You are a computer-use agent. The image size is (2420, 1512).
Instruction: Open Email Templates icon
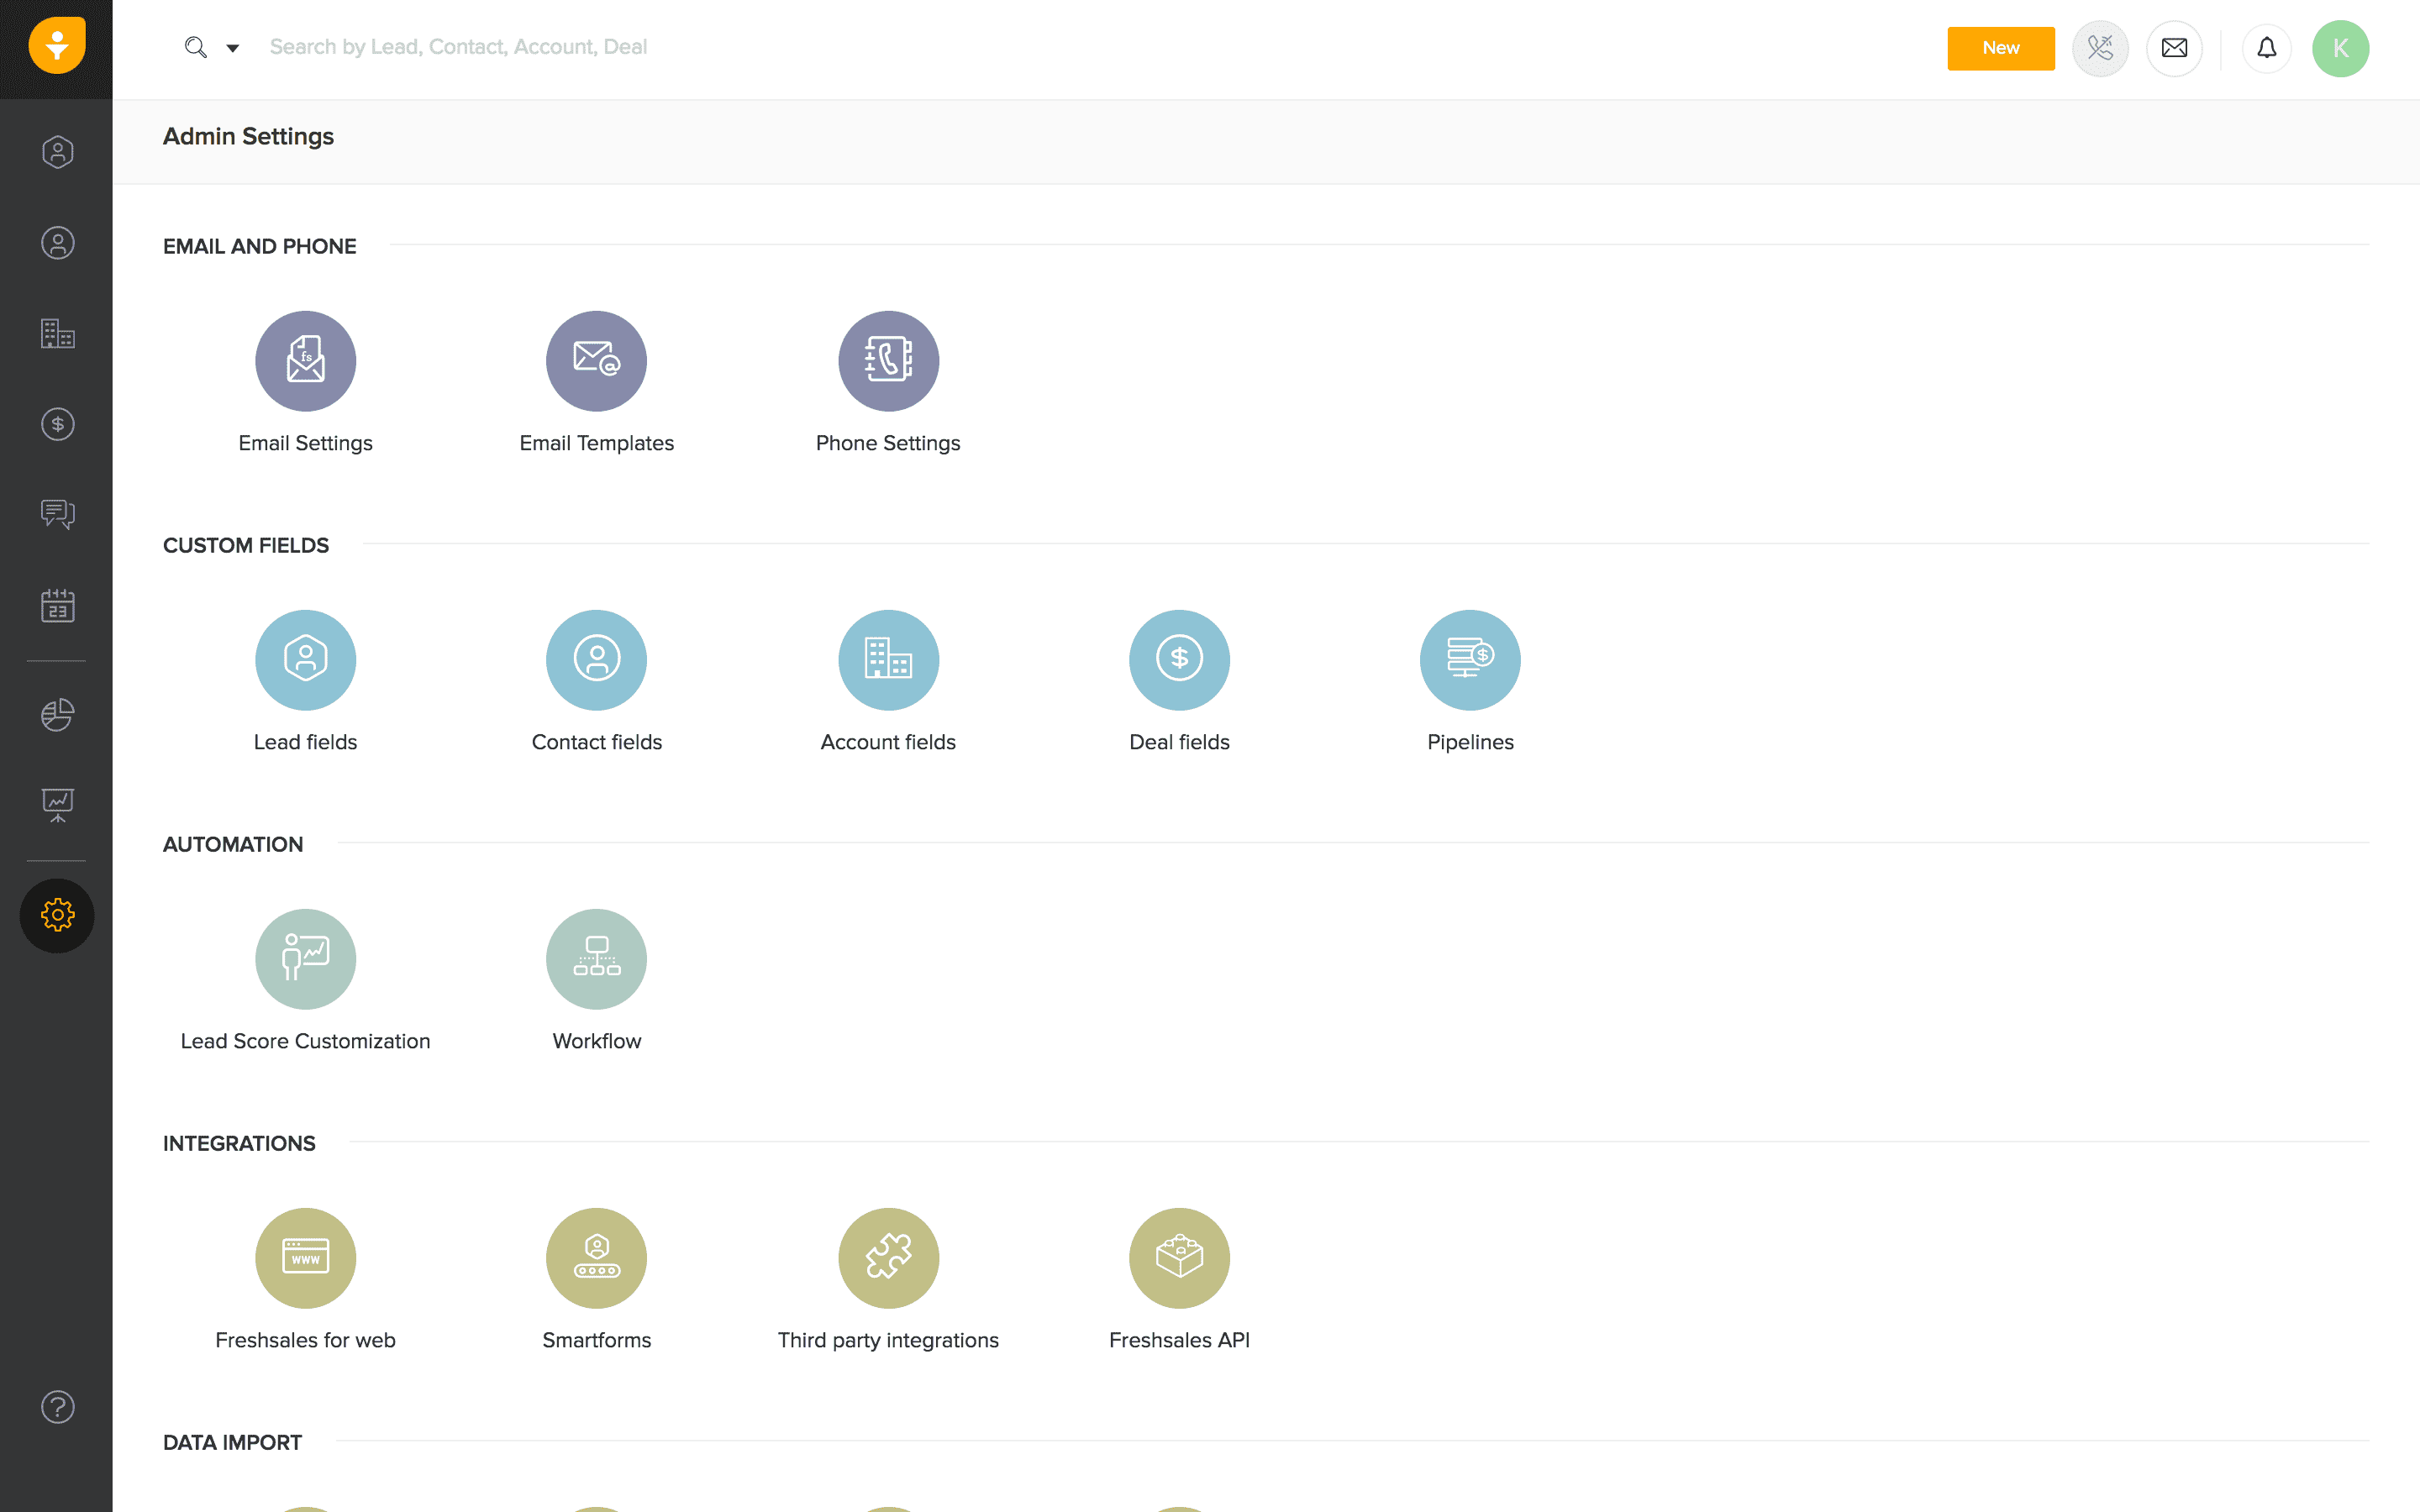tap(596, 360)
